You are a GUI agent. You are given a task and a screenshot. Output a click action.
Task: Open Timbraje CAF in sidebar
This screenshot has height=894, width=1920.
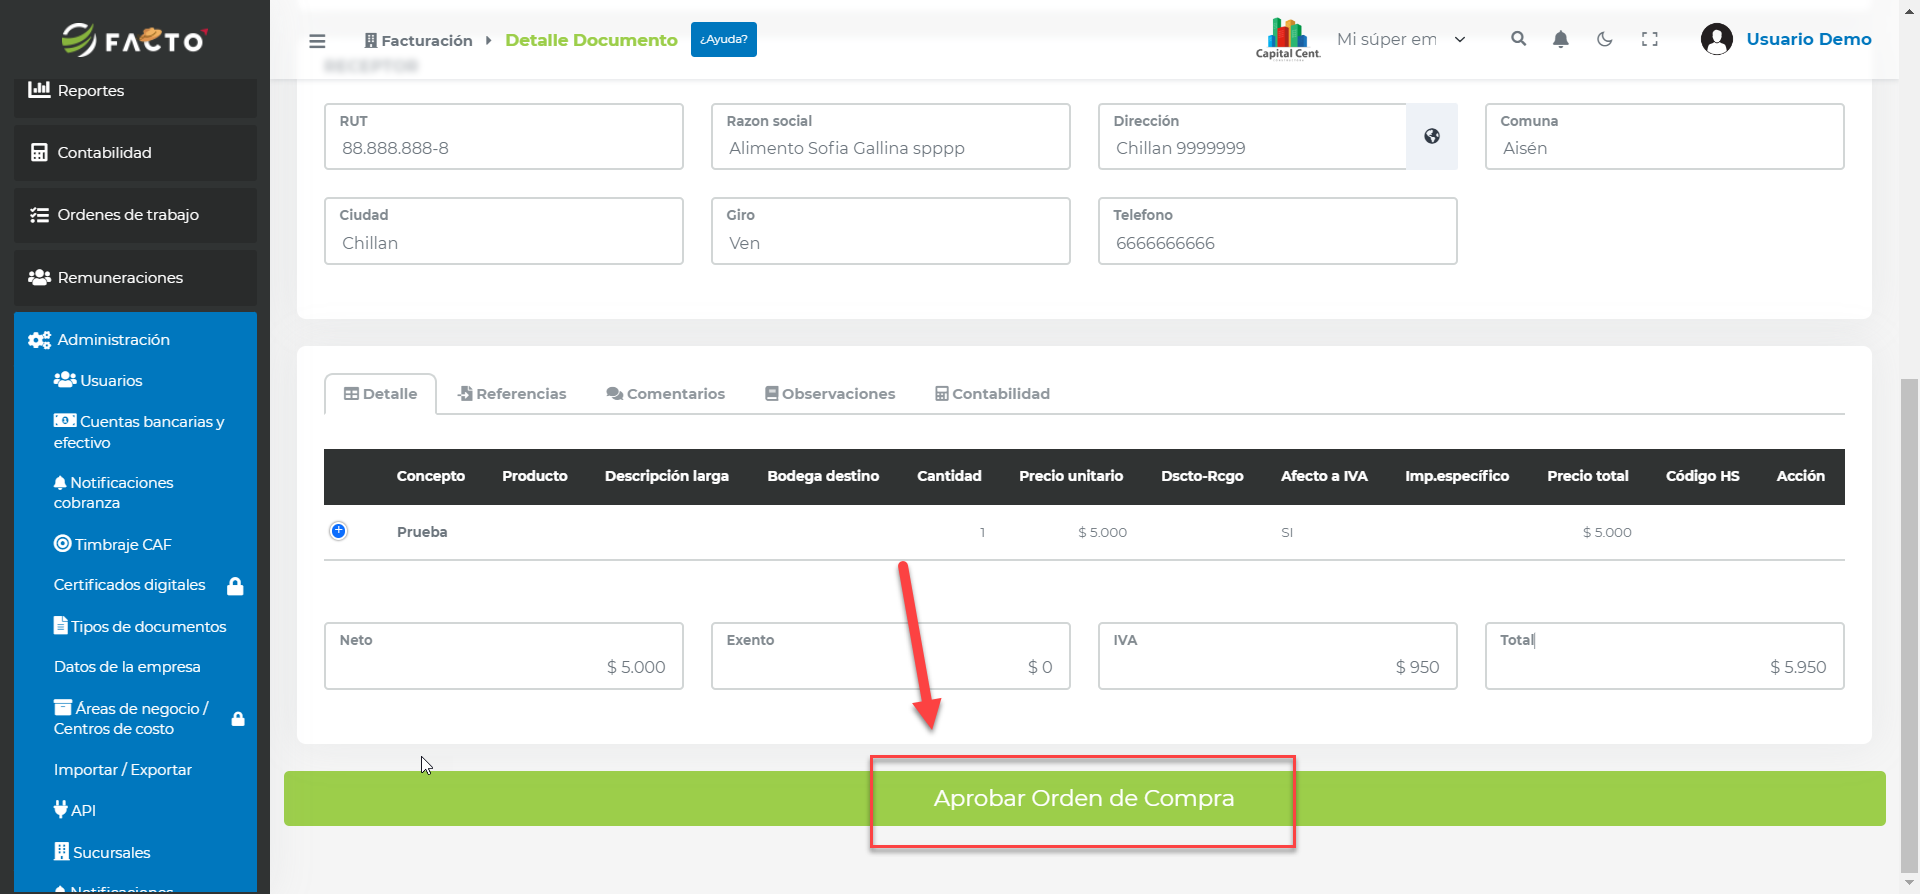tap(122, 545)
